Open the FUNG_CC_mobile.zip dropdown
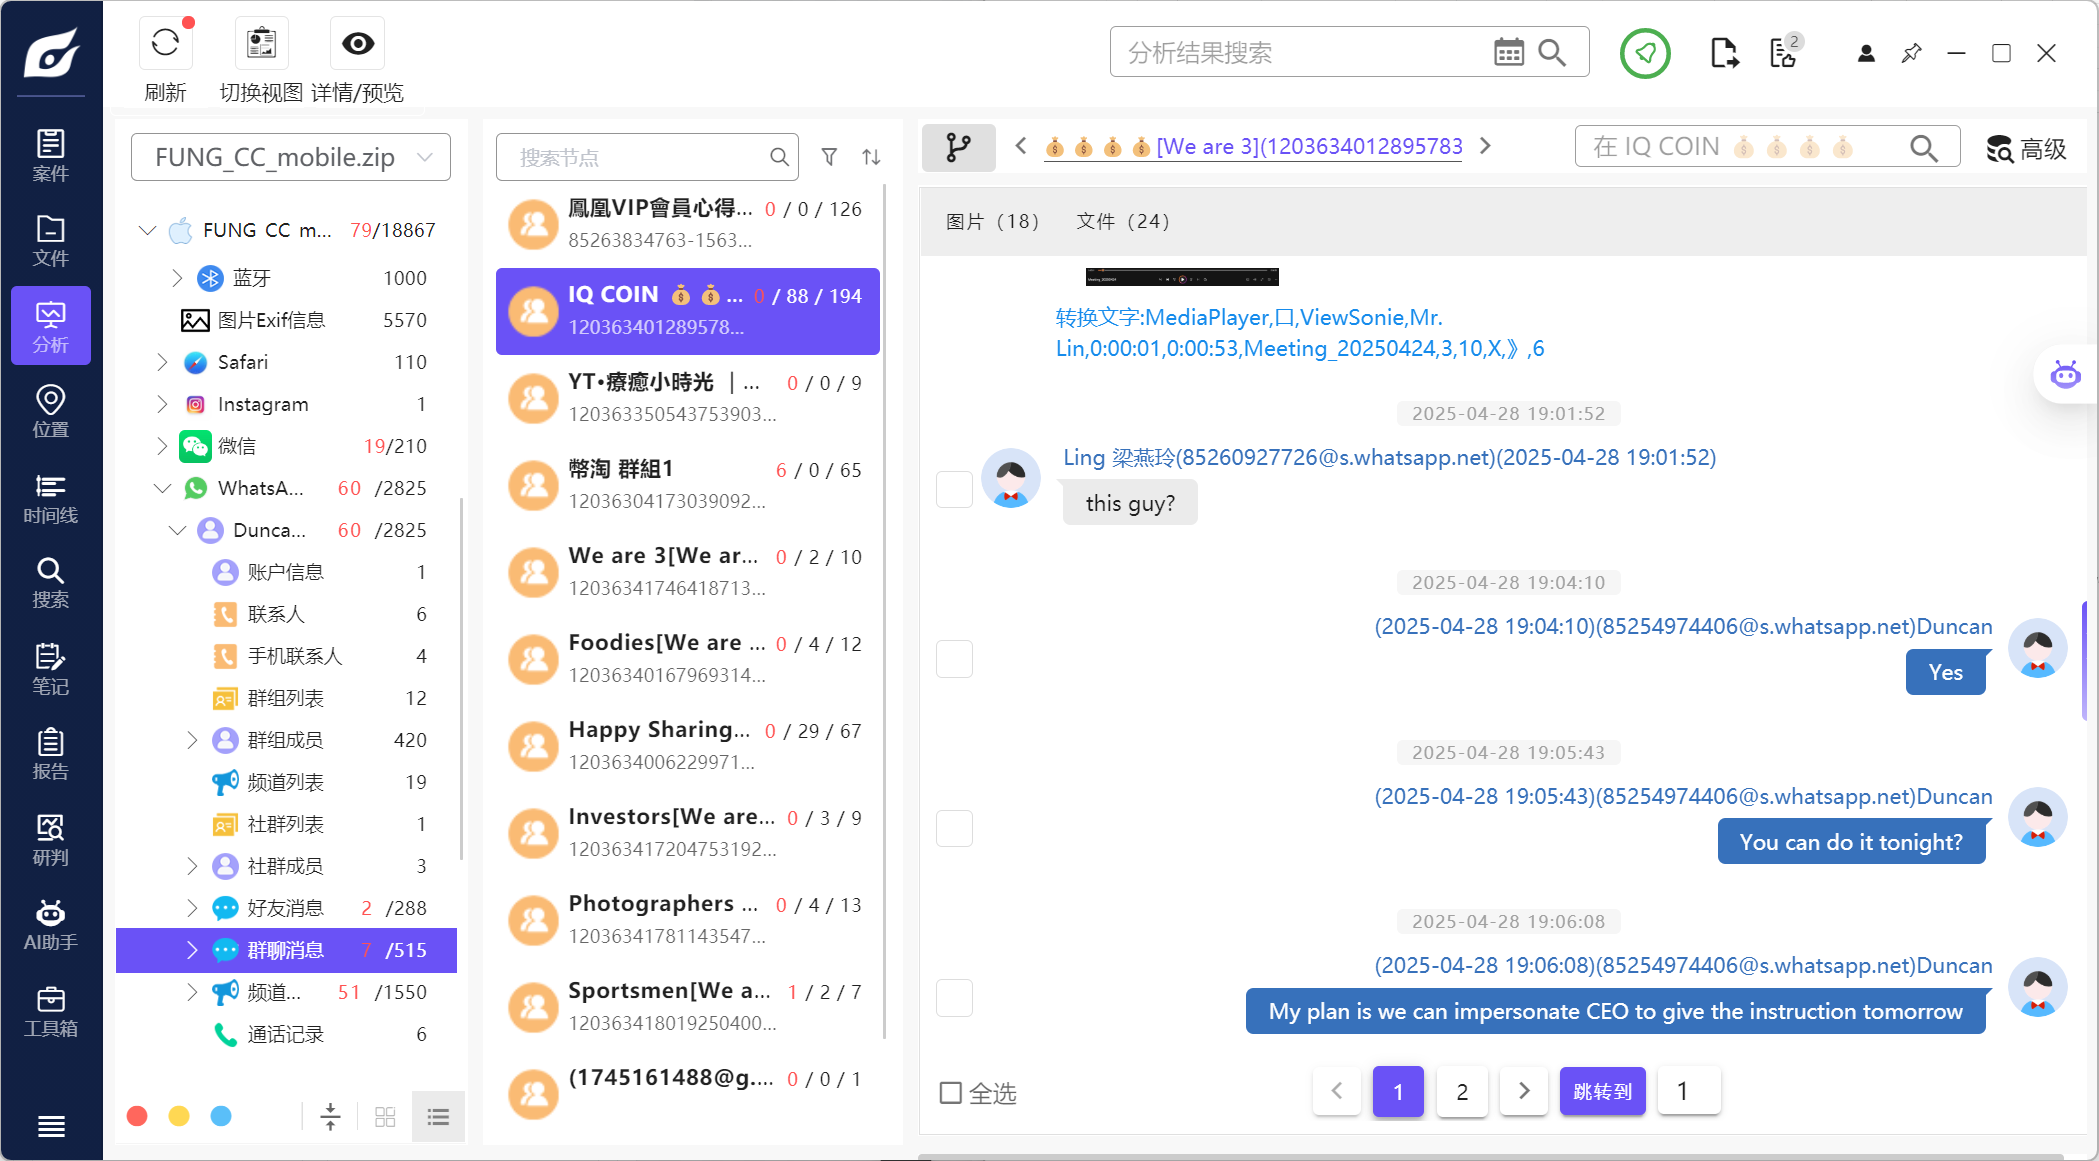Viewport: 2099px width, 1161px height. coord(291,157)
